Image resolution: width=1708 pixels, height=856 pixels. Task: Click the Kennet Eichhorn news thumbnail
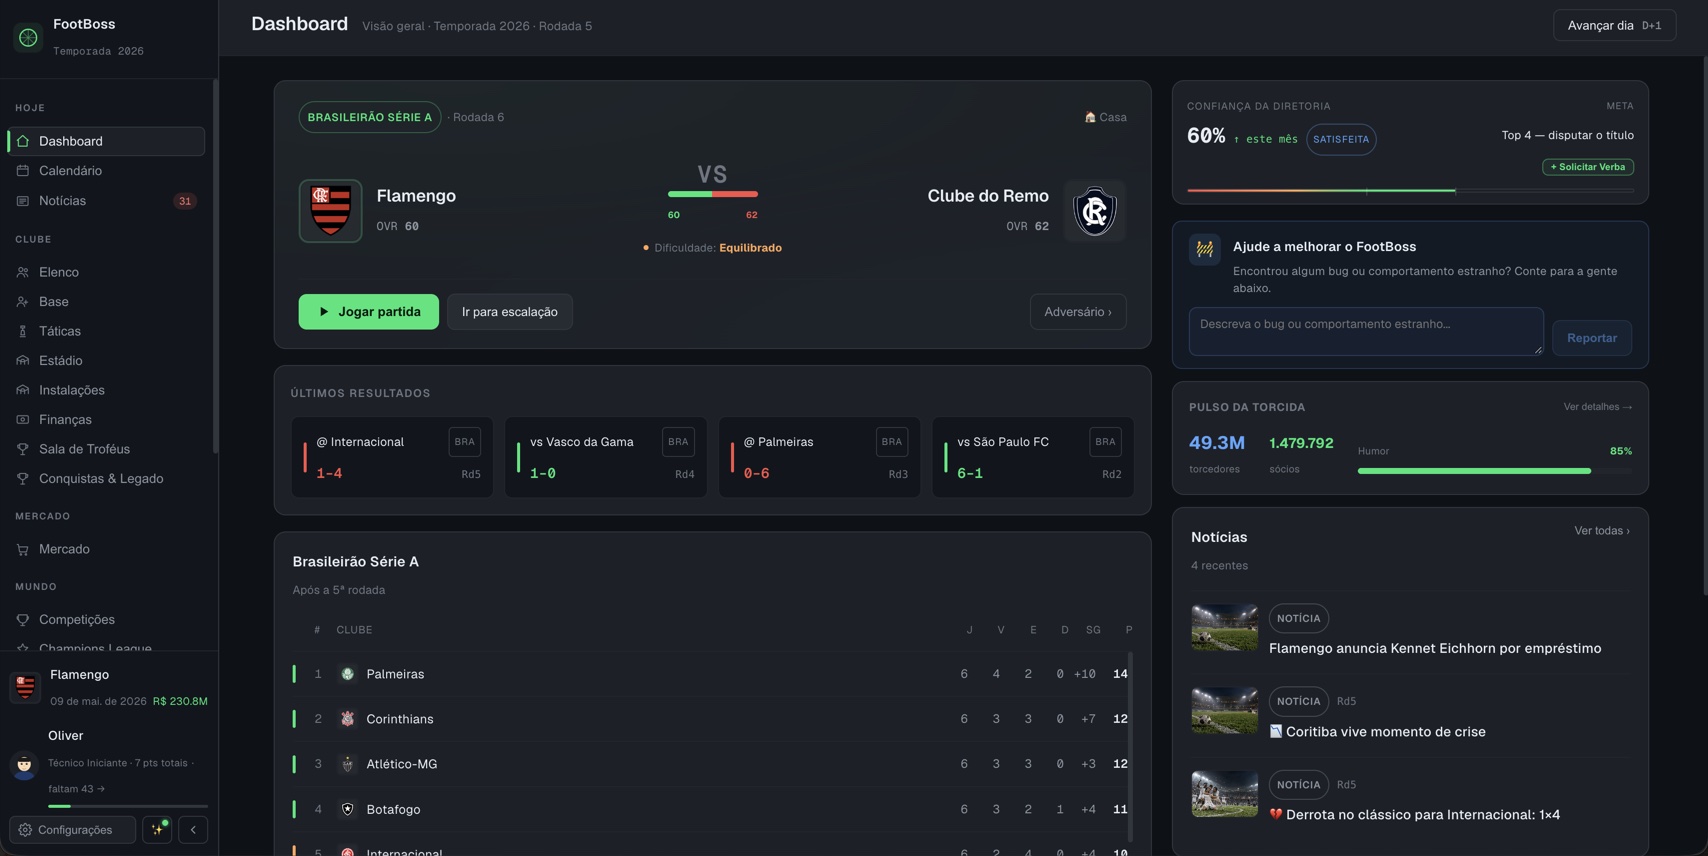click(x=1224, y=627)
